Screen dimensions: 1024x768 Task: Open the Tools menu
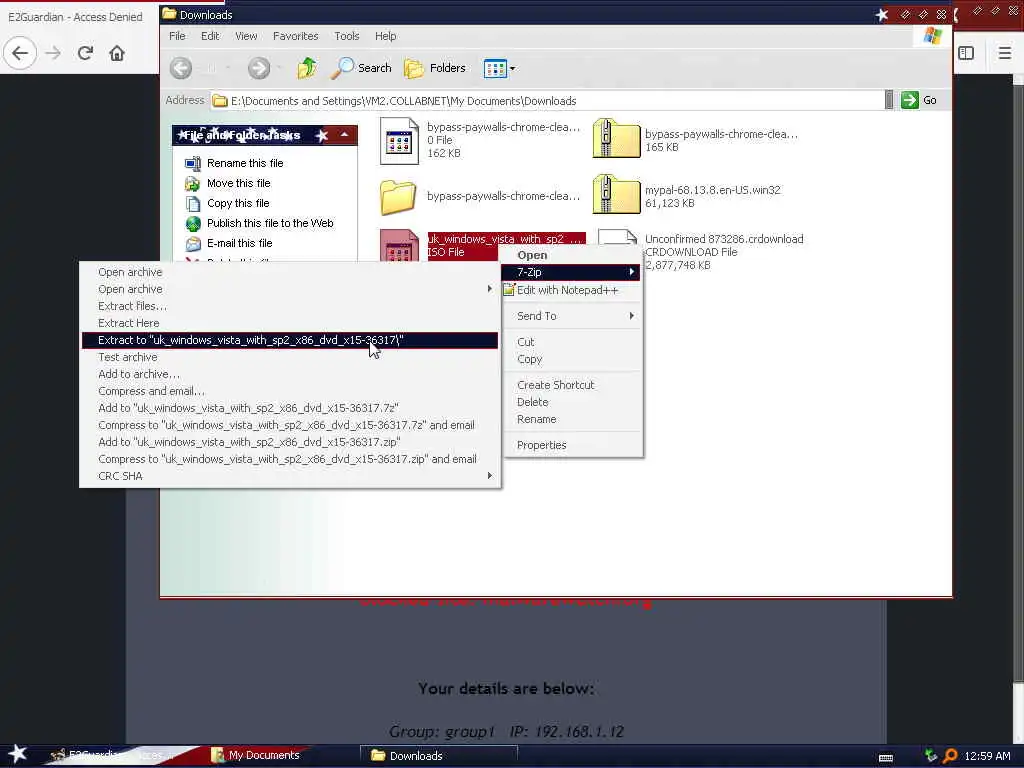(x=347, y=36)
